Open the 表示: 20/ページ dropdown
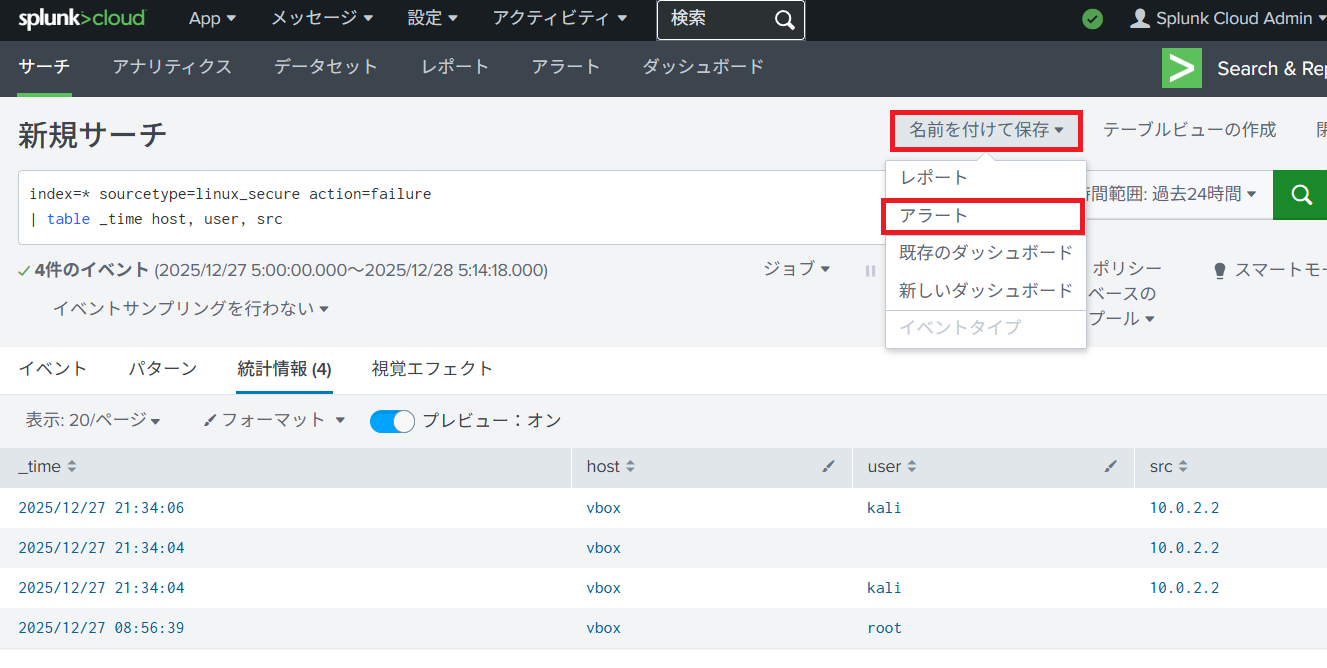The width and height of the screenshot is (1327, 668). point(93,421)
